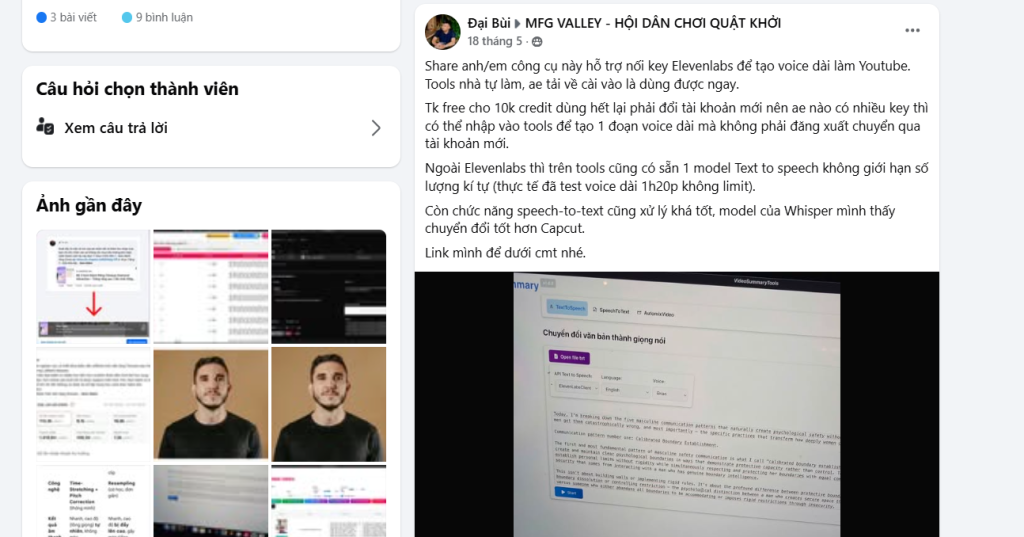Viewport: 1024px width, 537px height.
Task: Open the colorful timeline thumbnail at bottom right
Action: 328,501
